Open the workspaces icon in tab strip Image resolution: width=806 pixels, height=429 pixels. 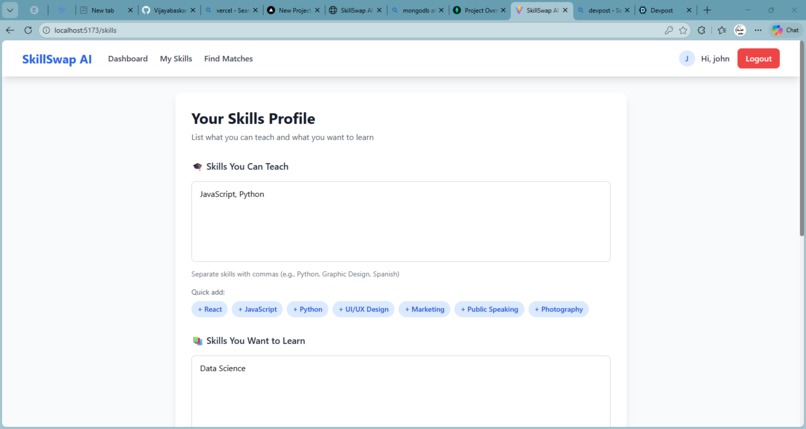coord(34,10)
